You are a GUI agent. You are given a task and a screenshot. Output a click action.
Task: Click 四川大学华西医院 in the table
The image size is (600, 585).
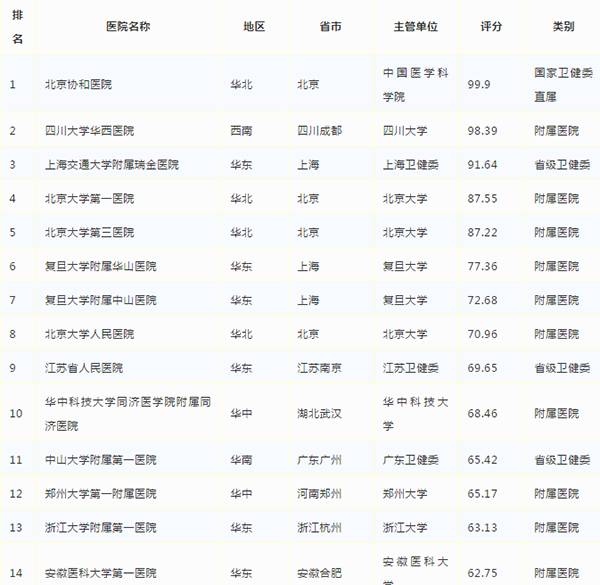[x=89, y=131]
